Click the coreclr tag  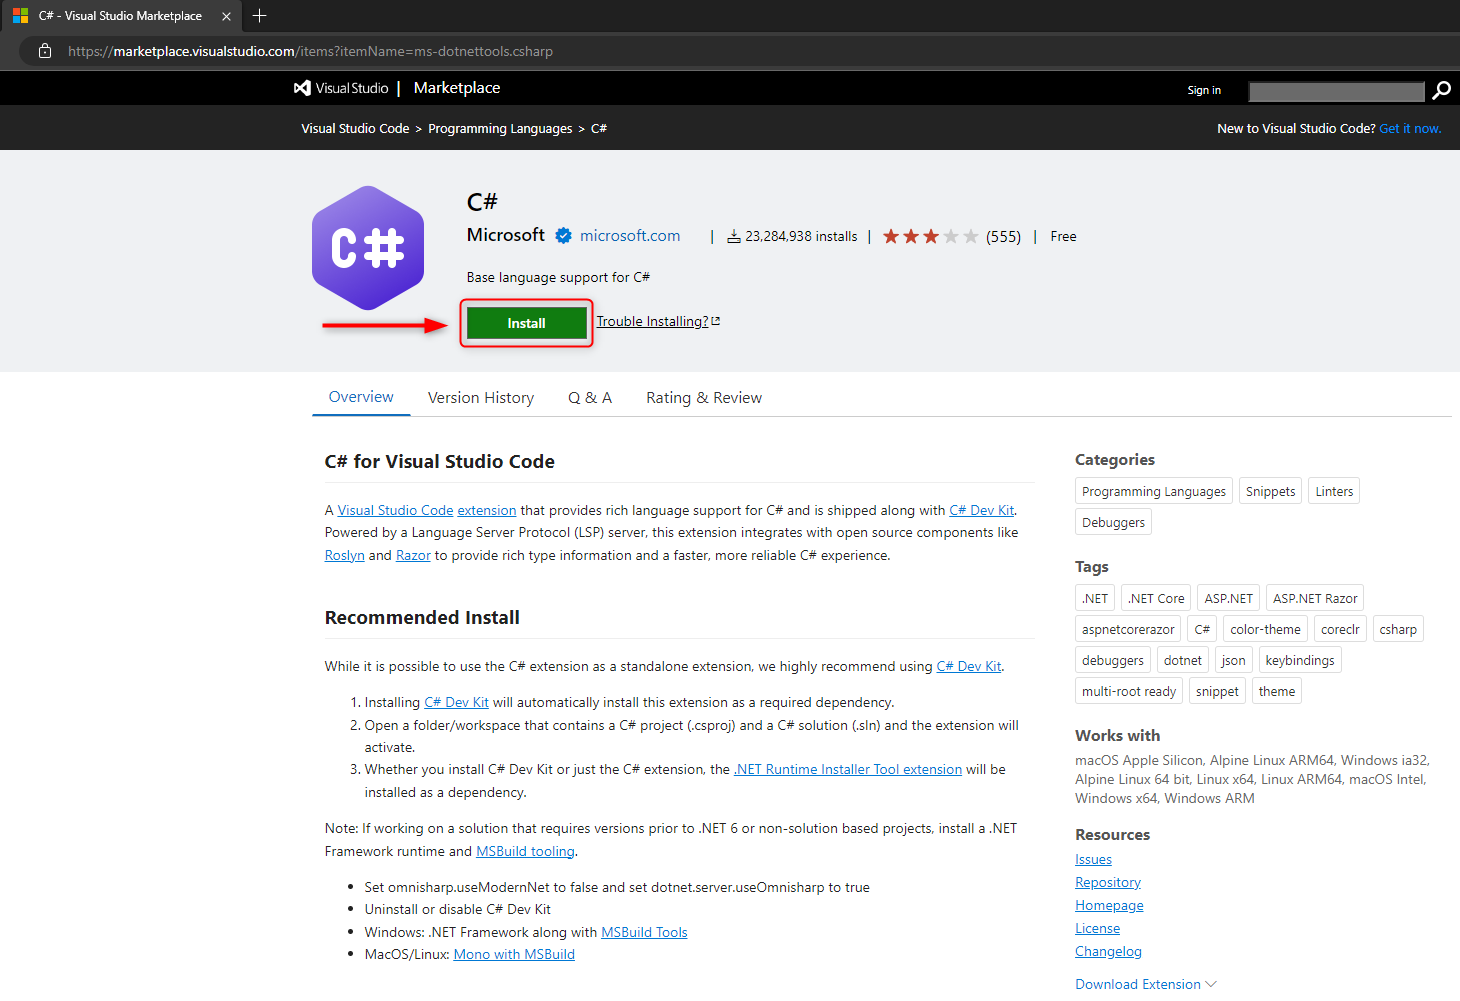coord(1340,629)
